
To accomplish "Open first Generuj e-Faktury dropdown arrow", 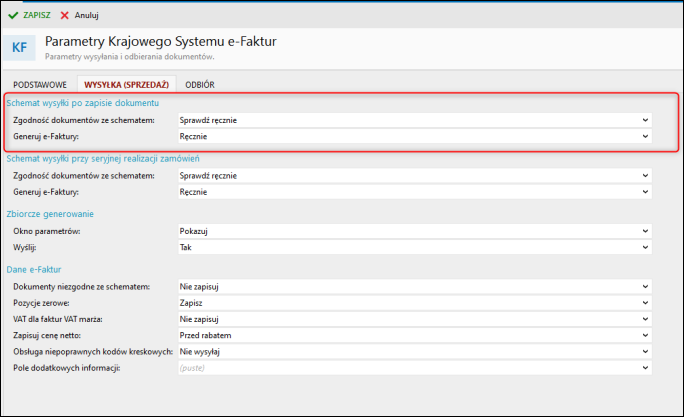I will coord(645,136).
